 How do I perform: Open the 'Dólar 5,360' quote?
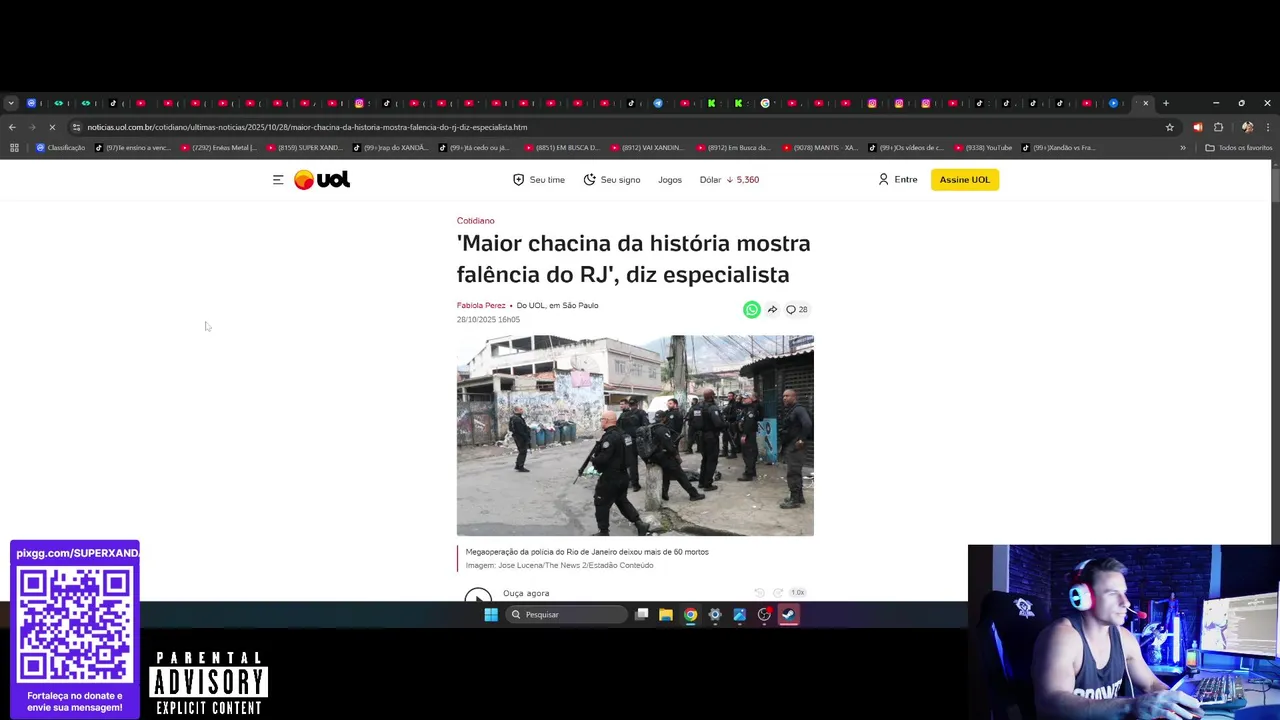coord(729,180)
